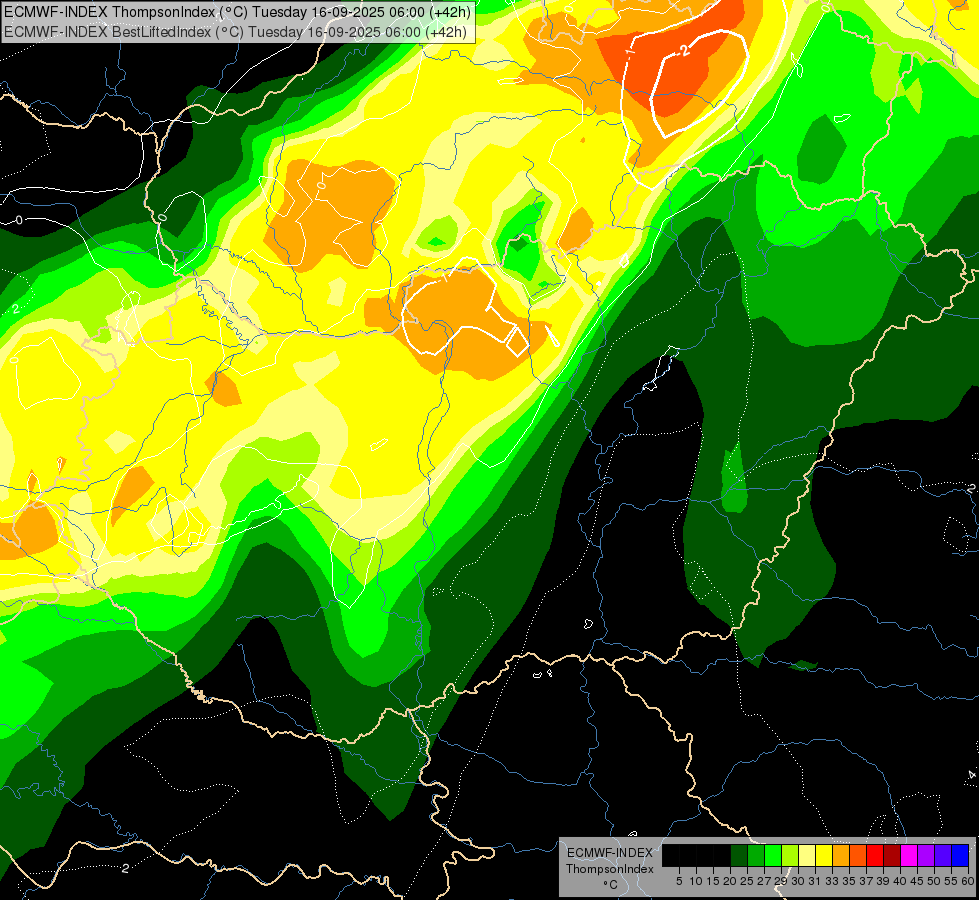Pick the dark green 20-25 legend swatch
Image resolution: width=979 pixels, height=900 pixels.
739,855
